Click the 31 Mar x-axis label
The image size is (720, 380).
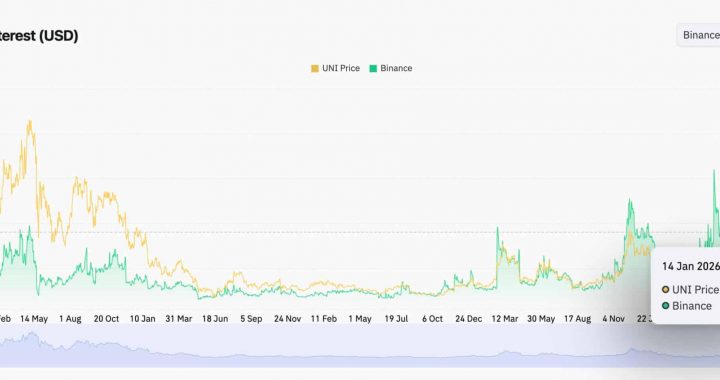[179, 319]
